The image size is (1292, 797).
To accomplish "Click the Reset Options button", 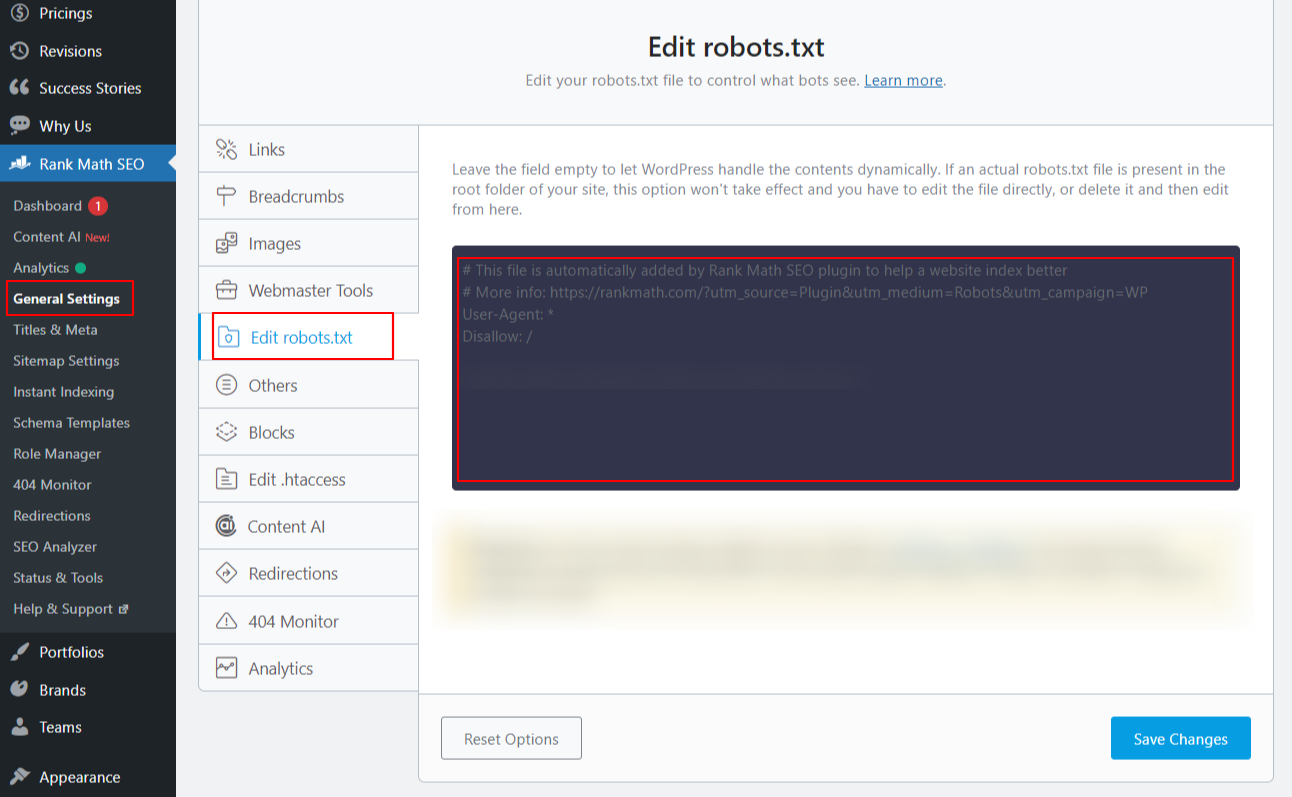I will coord(511,738).
